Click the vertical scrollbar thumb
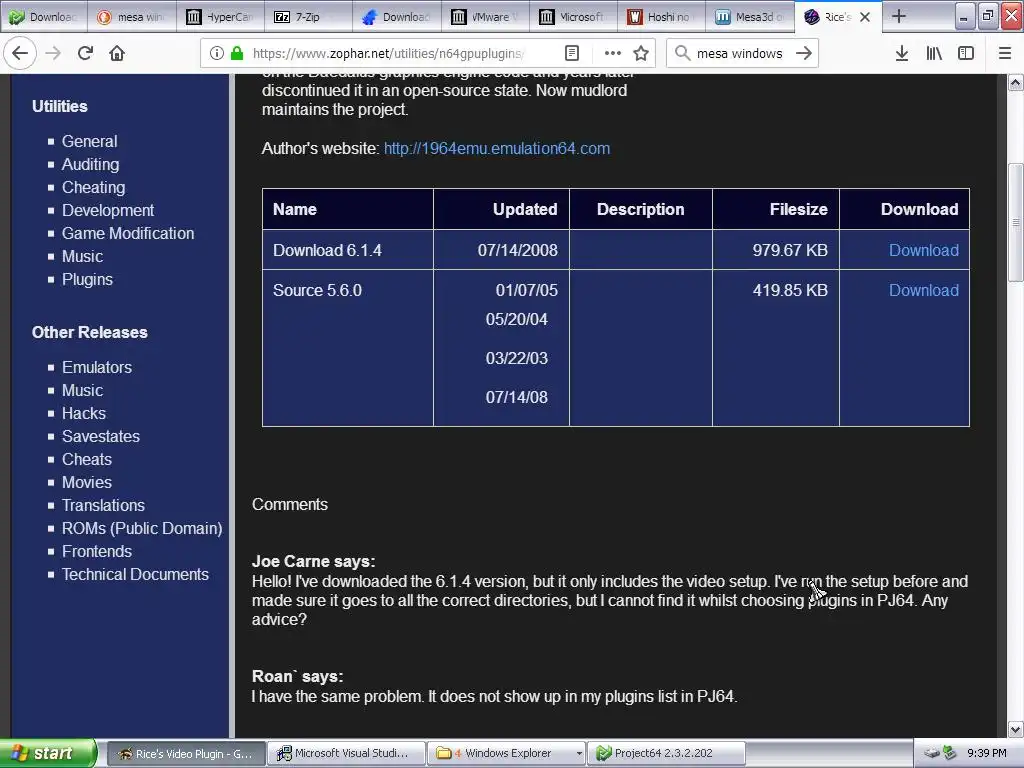The width and height of the screenshot is (1024, 768). point(1016,222)
